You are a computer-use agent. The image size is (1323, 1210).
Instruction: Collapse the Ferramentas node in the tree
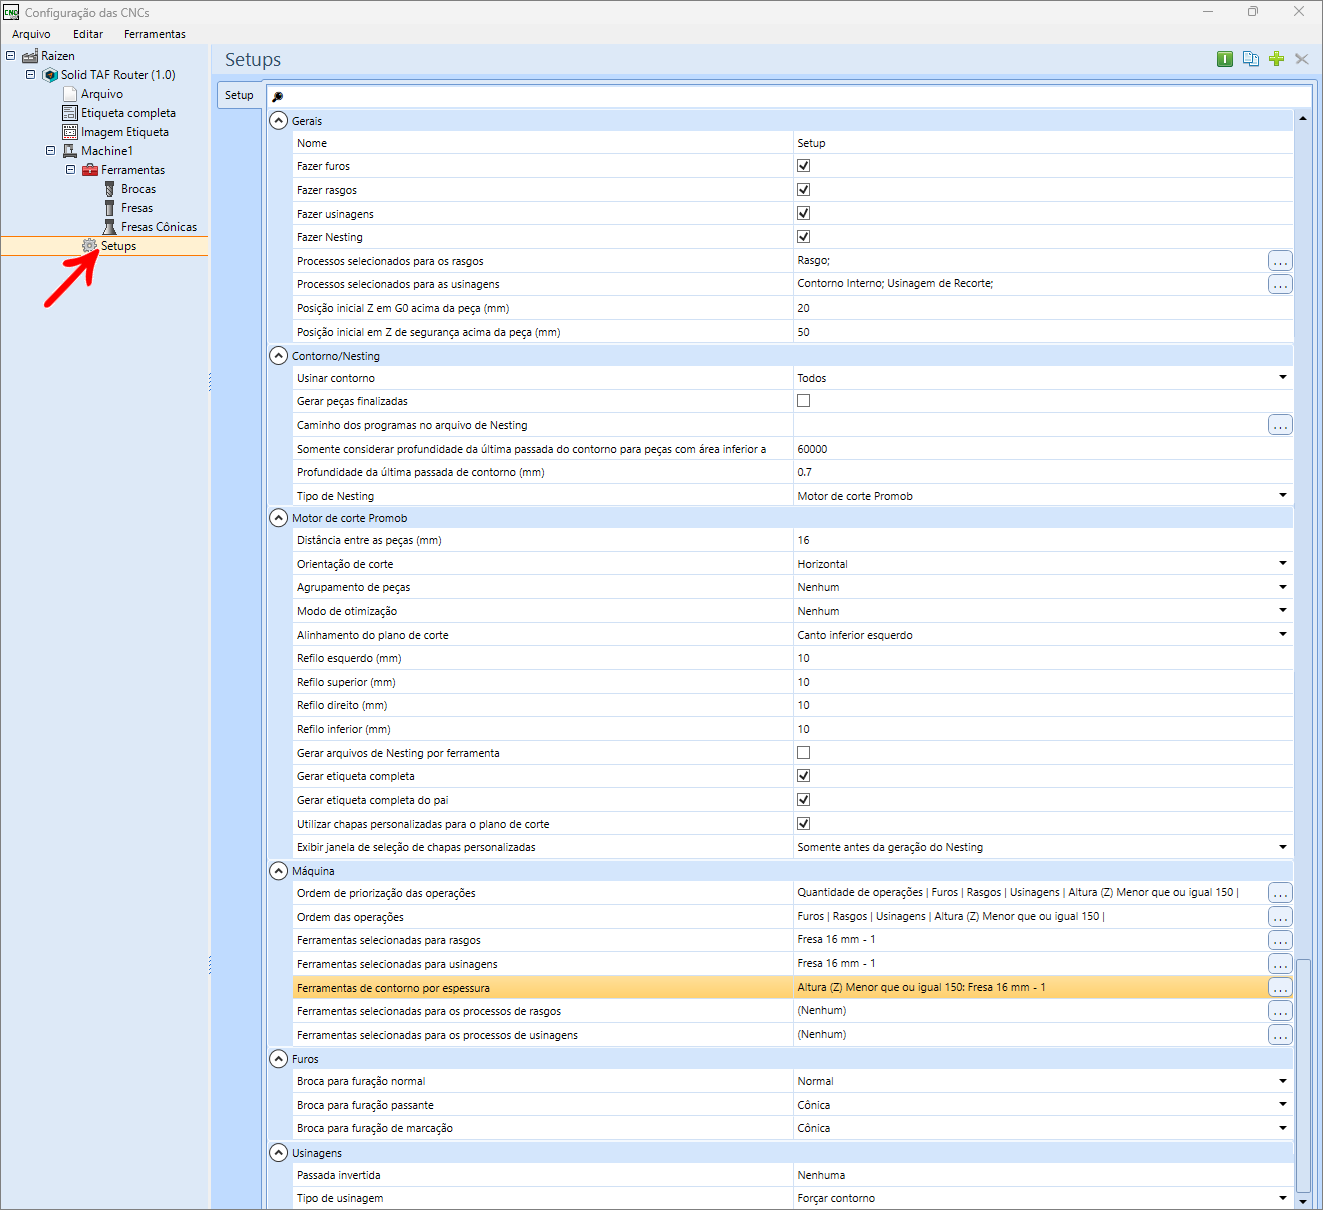[x=70, y=170]
